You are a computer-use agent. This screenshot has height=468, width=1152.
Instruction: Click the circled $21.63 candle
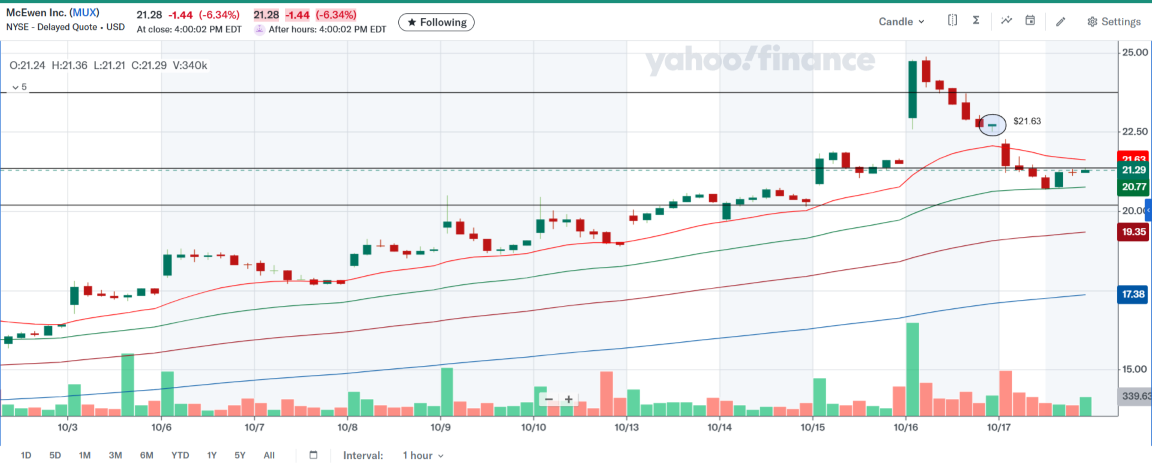pos(993,126)
